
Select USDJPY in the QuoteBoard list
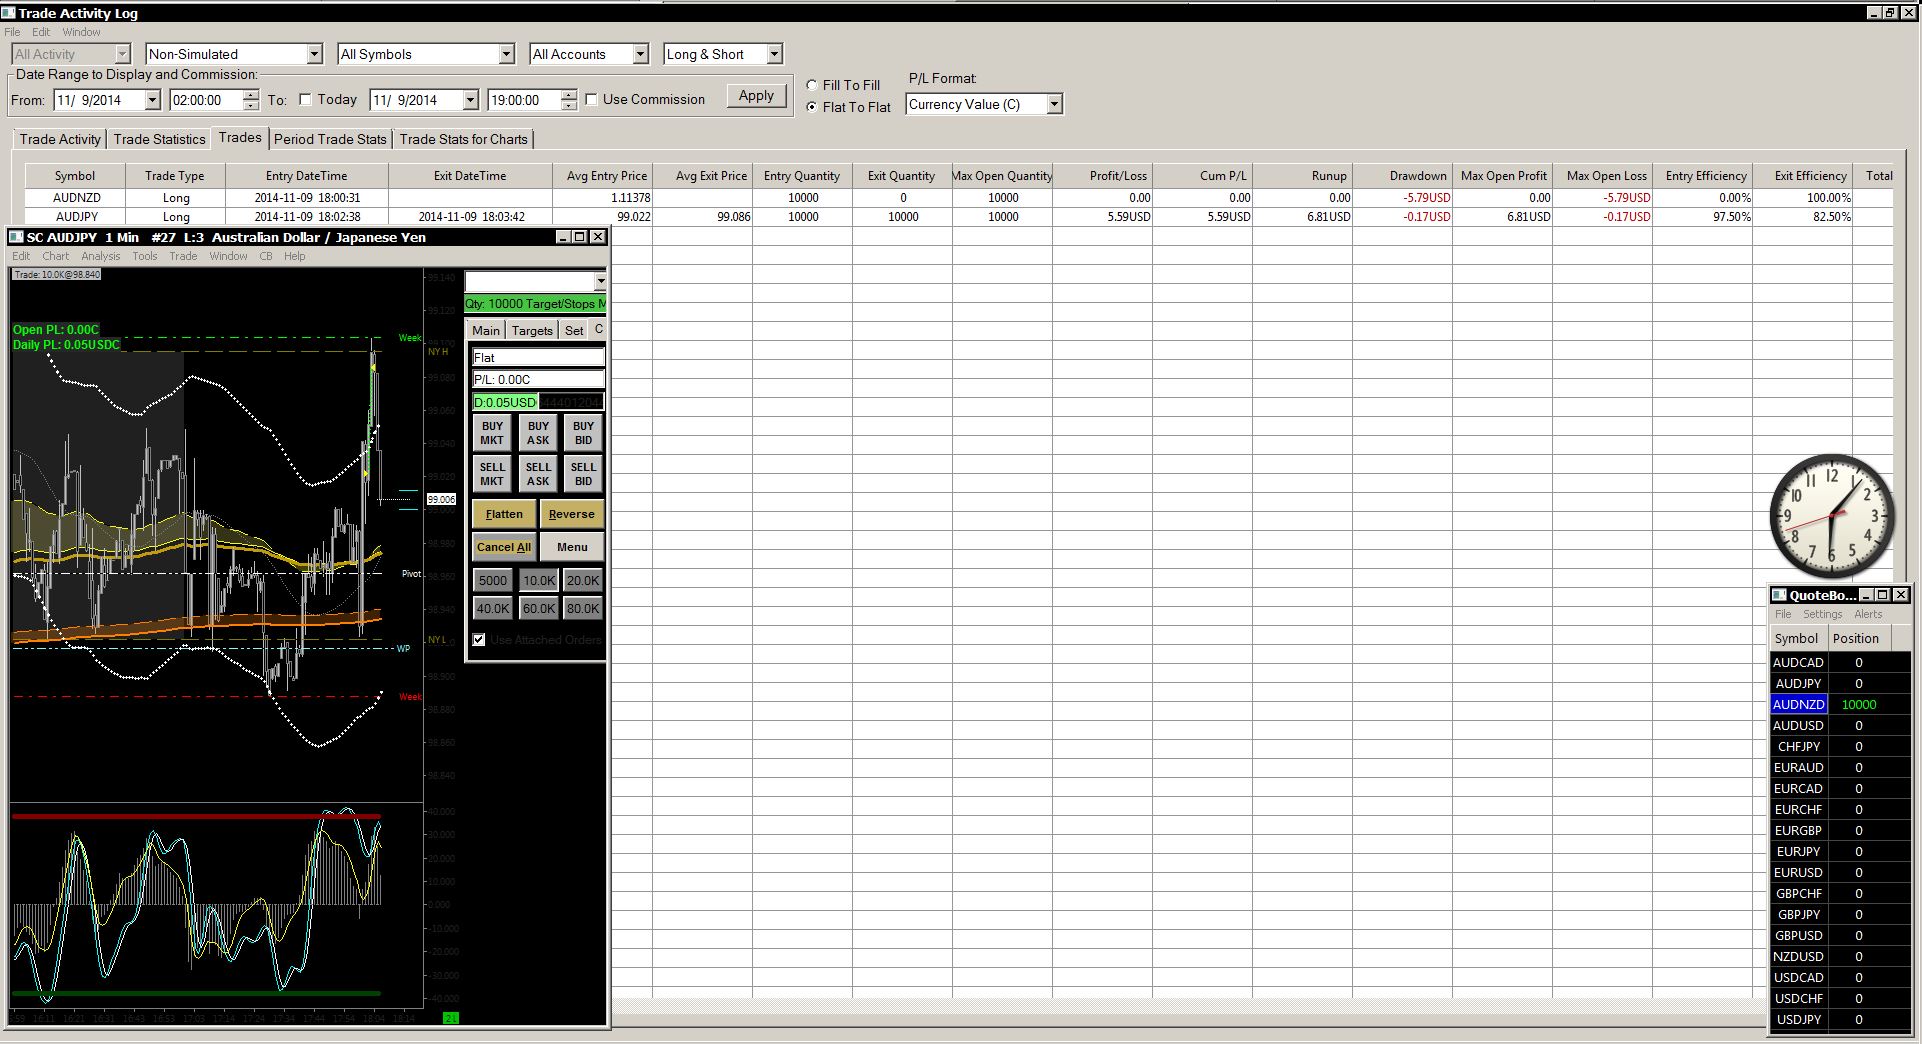click(x=1798, y=1019)
